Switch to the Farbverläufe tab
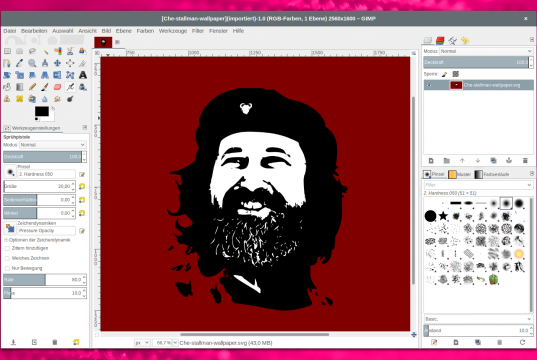 (x=492, y=174)
